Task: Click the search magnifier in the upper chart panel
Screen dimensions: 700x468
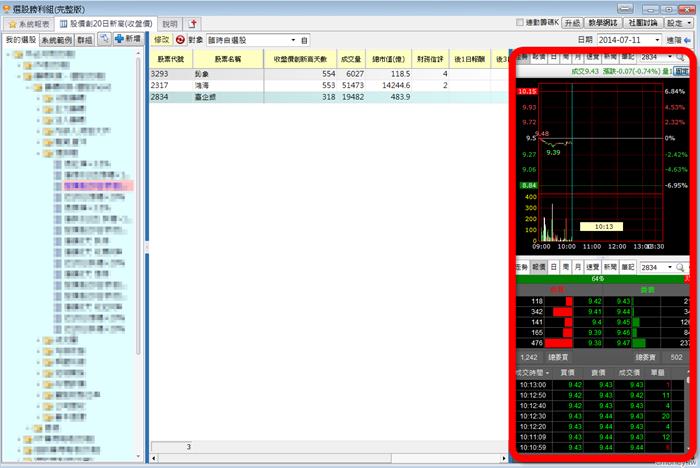Action: coord(681,58)
